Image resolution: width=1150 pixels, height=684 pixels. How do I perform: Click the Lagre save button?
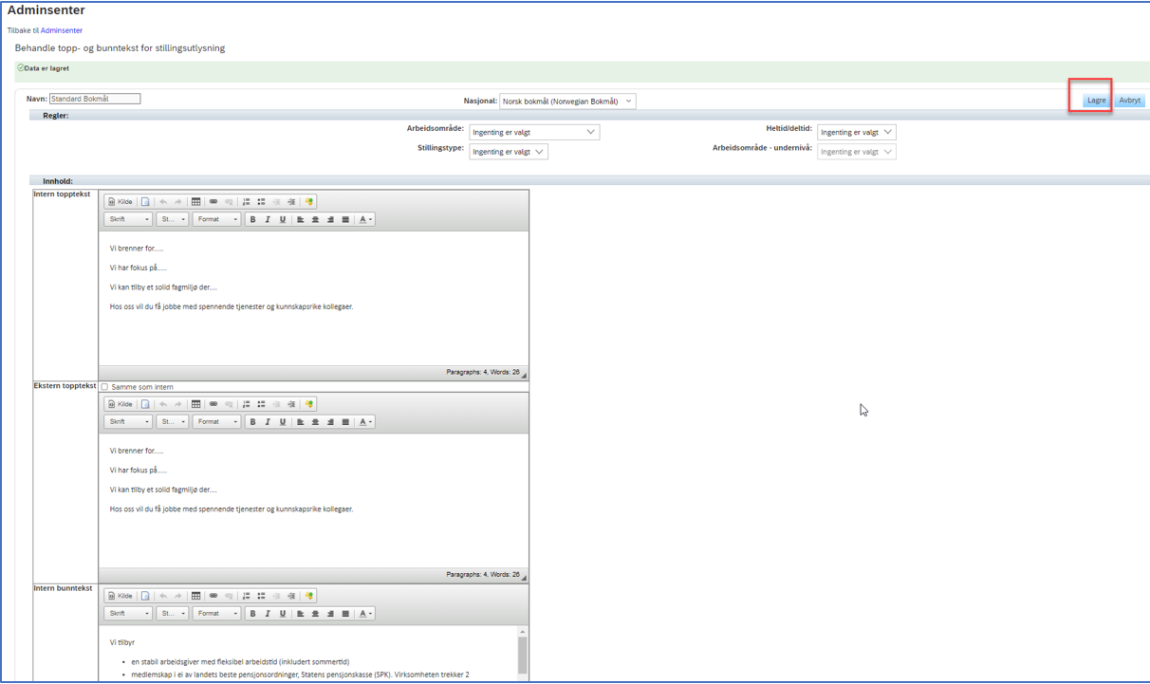[x=1096, y=100]
